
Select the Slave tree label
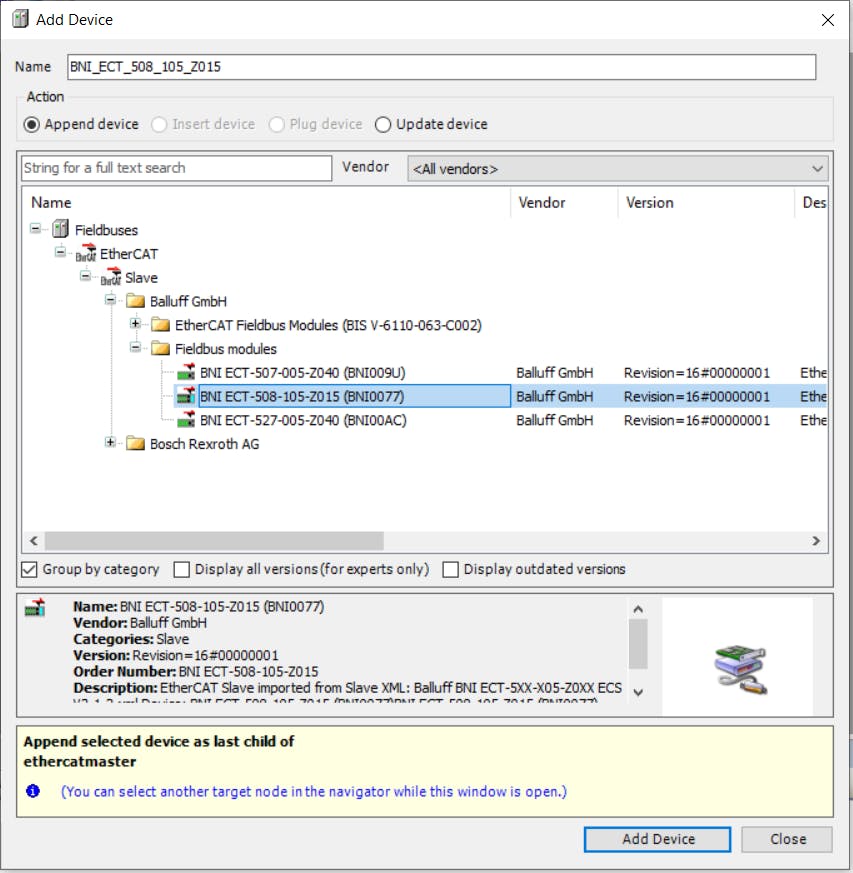click(141, 277)
